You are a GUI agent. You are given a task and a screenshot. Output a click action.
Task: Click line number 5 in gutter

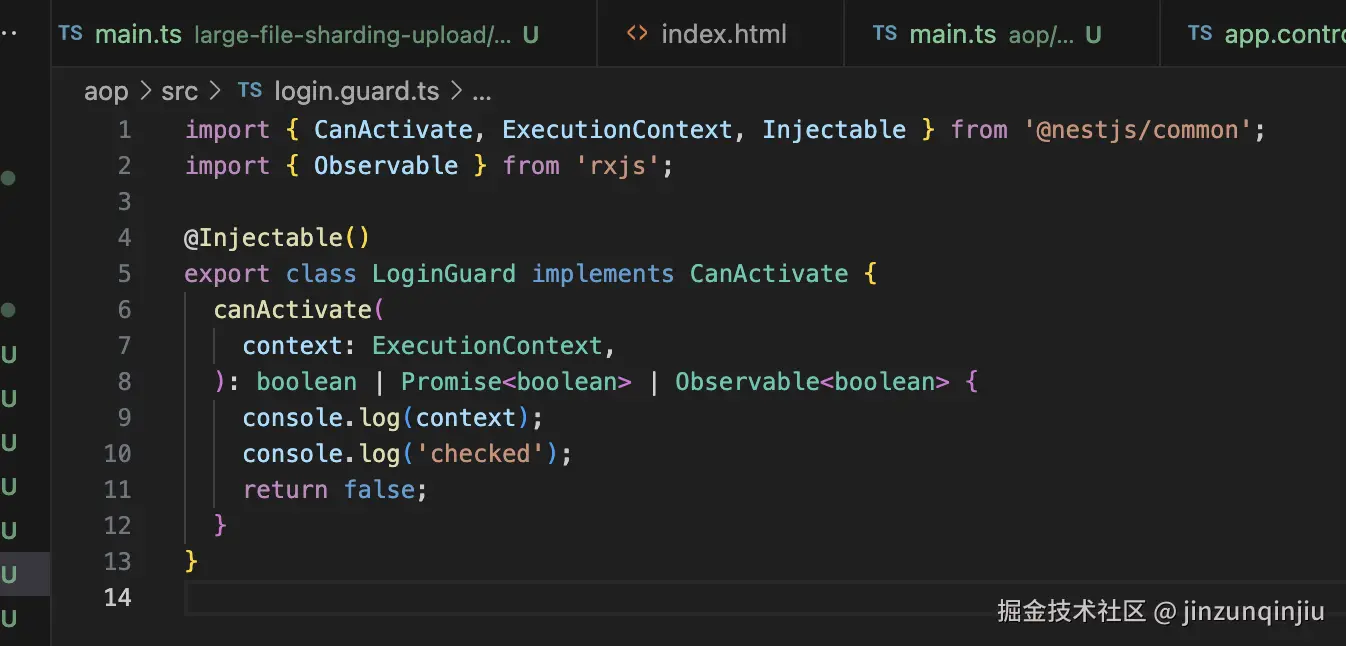click(124, 274)
